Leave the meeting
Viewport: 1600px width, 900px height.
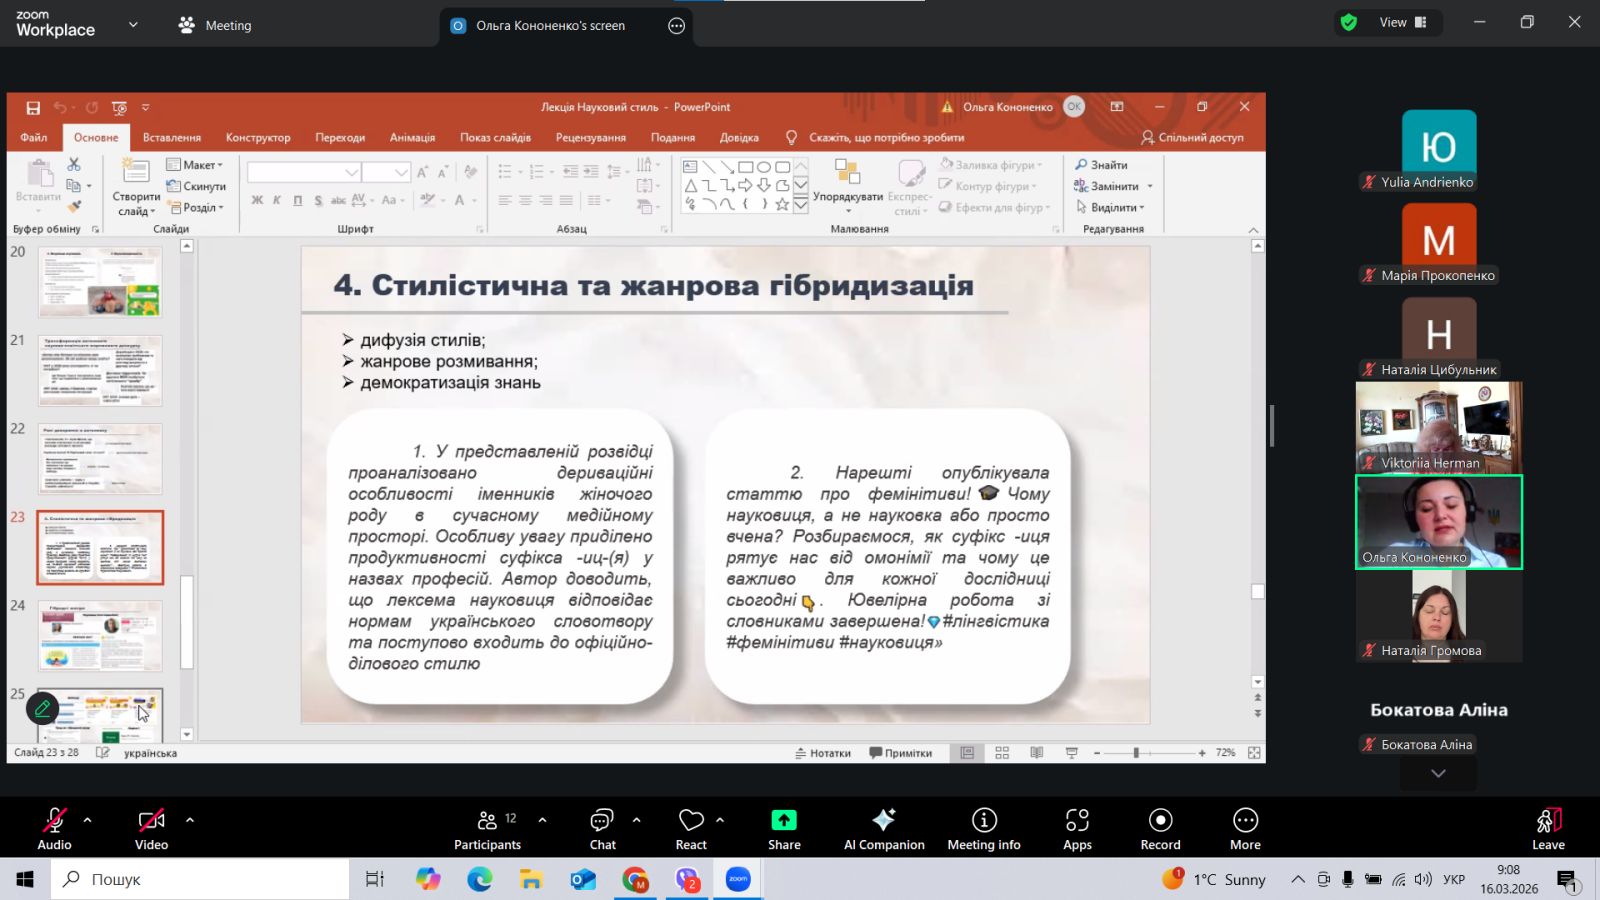1548,828
